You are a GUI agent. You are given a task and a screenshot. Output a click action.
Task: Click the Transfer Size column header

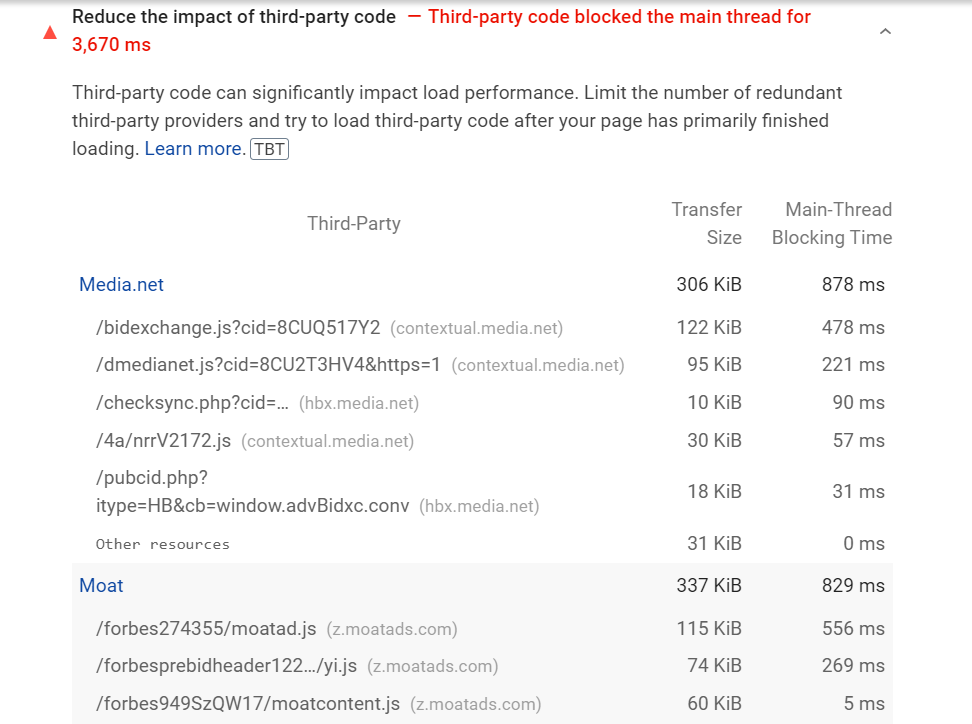pyautogui.click(x=707, y=224)
